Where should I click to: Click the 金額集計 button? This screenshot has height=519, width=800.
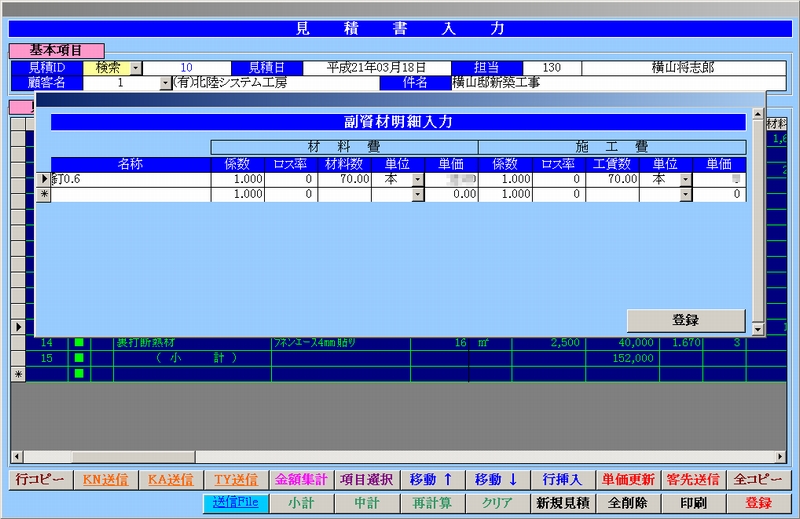point(301,480)
